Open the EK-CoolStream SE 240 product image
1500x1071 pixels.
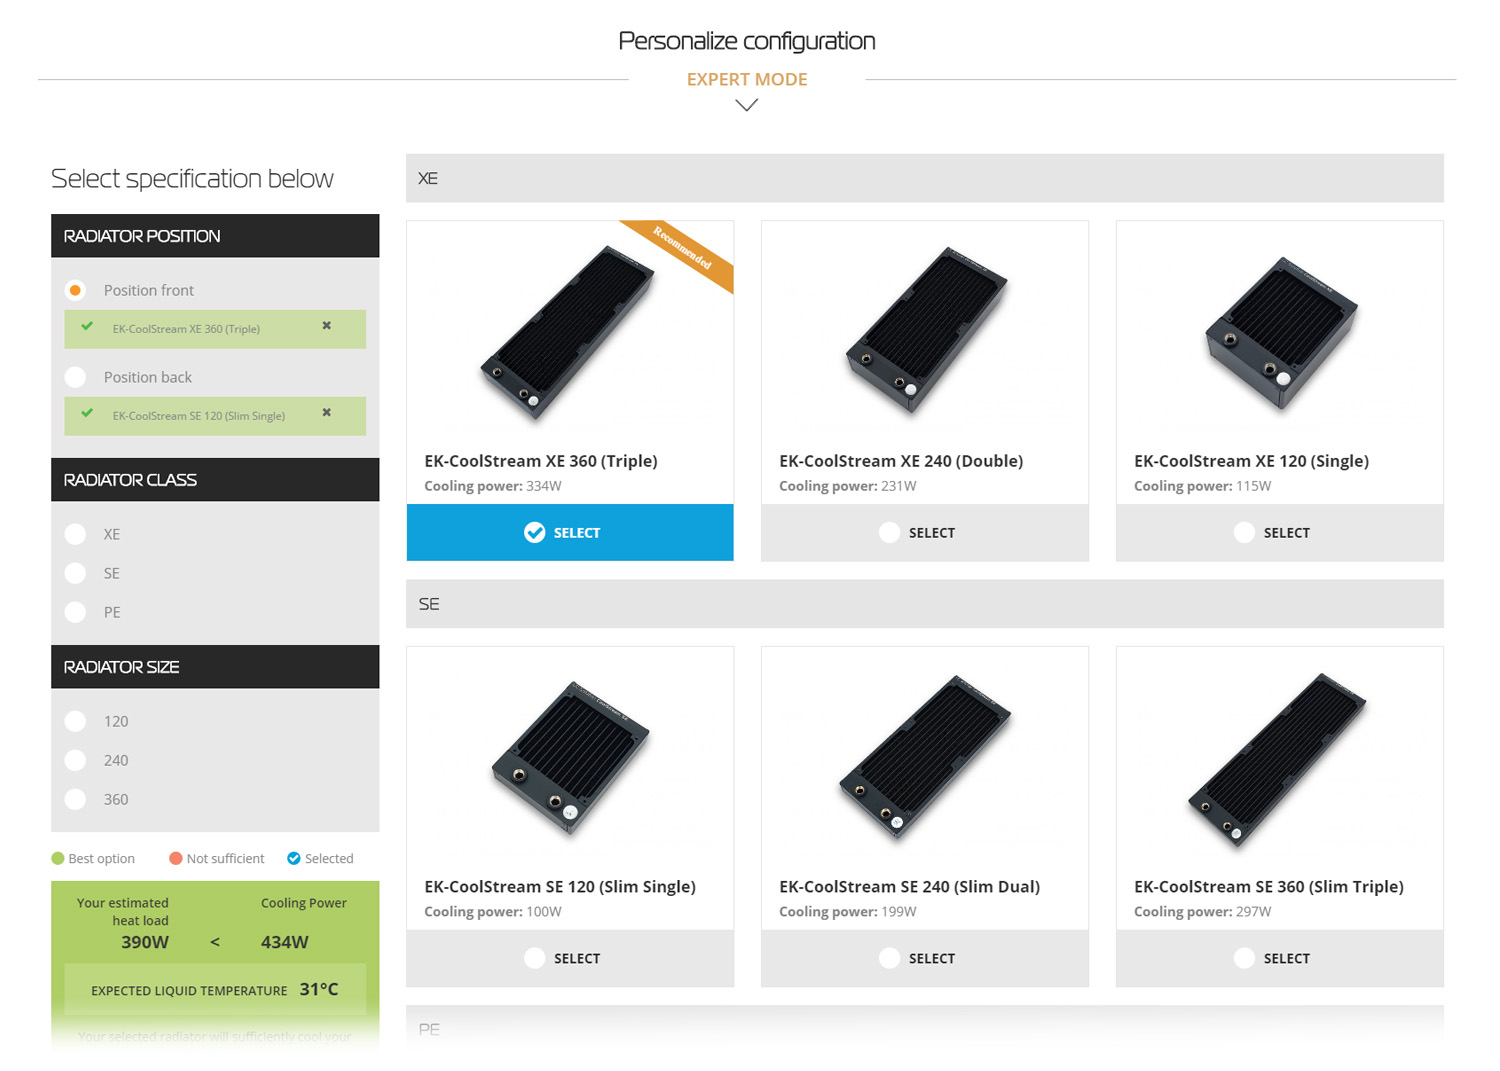(x=924, y=757)
